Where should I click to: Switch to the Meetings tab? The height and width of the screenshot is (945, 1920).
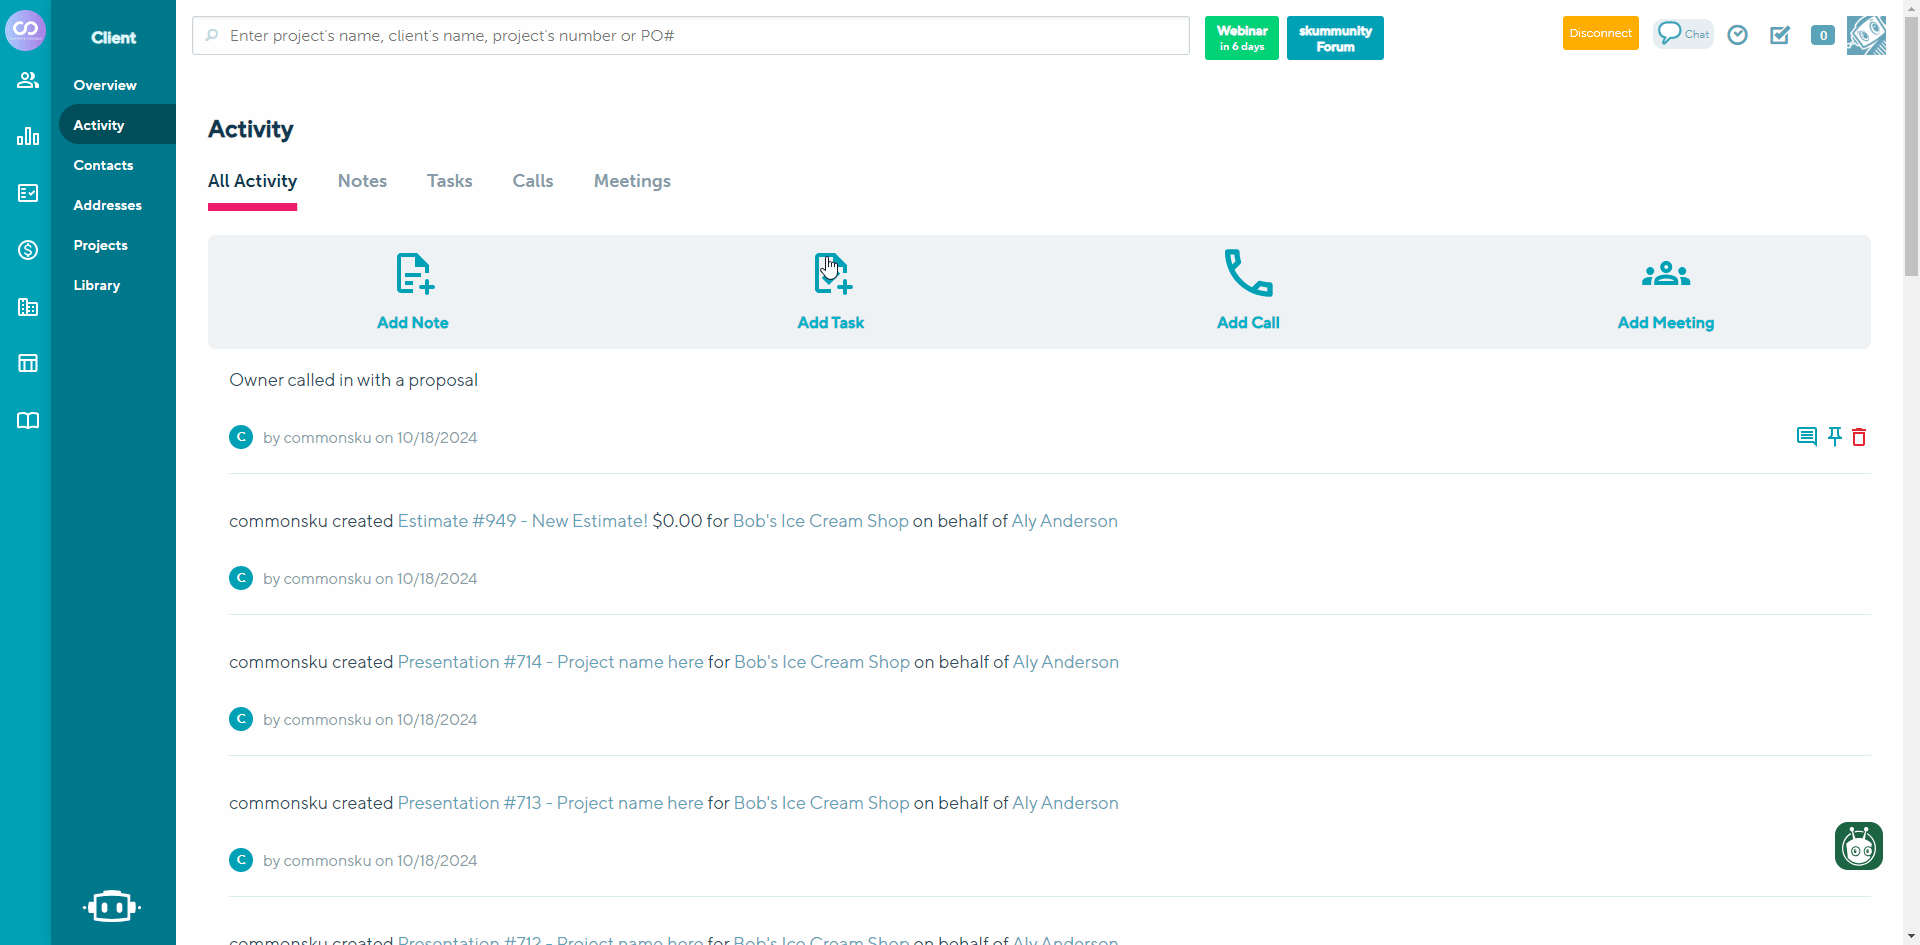pyautogui.click(x=632, y=181)
